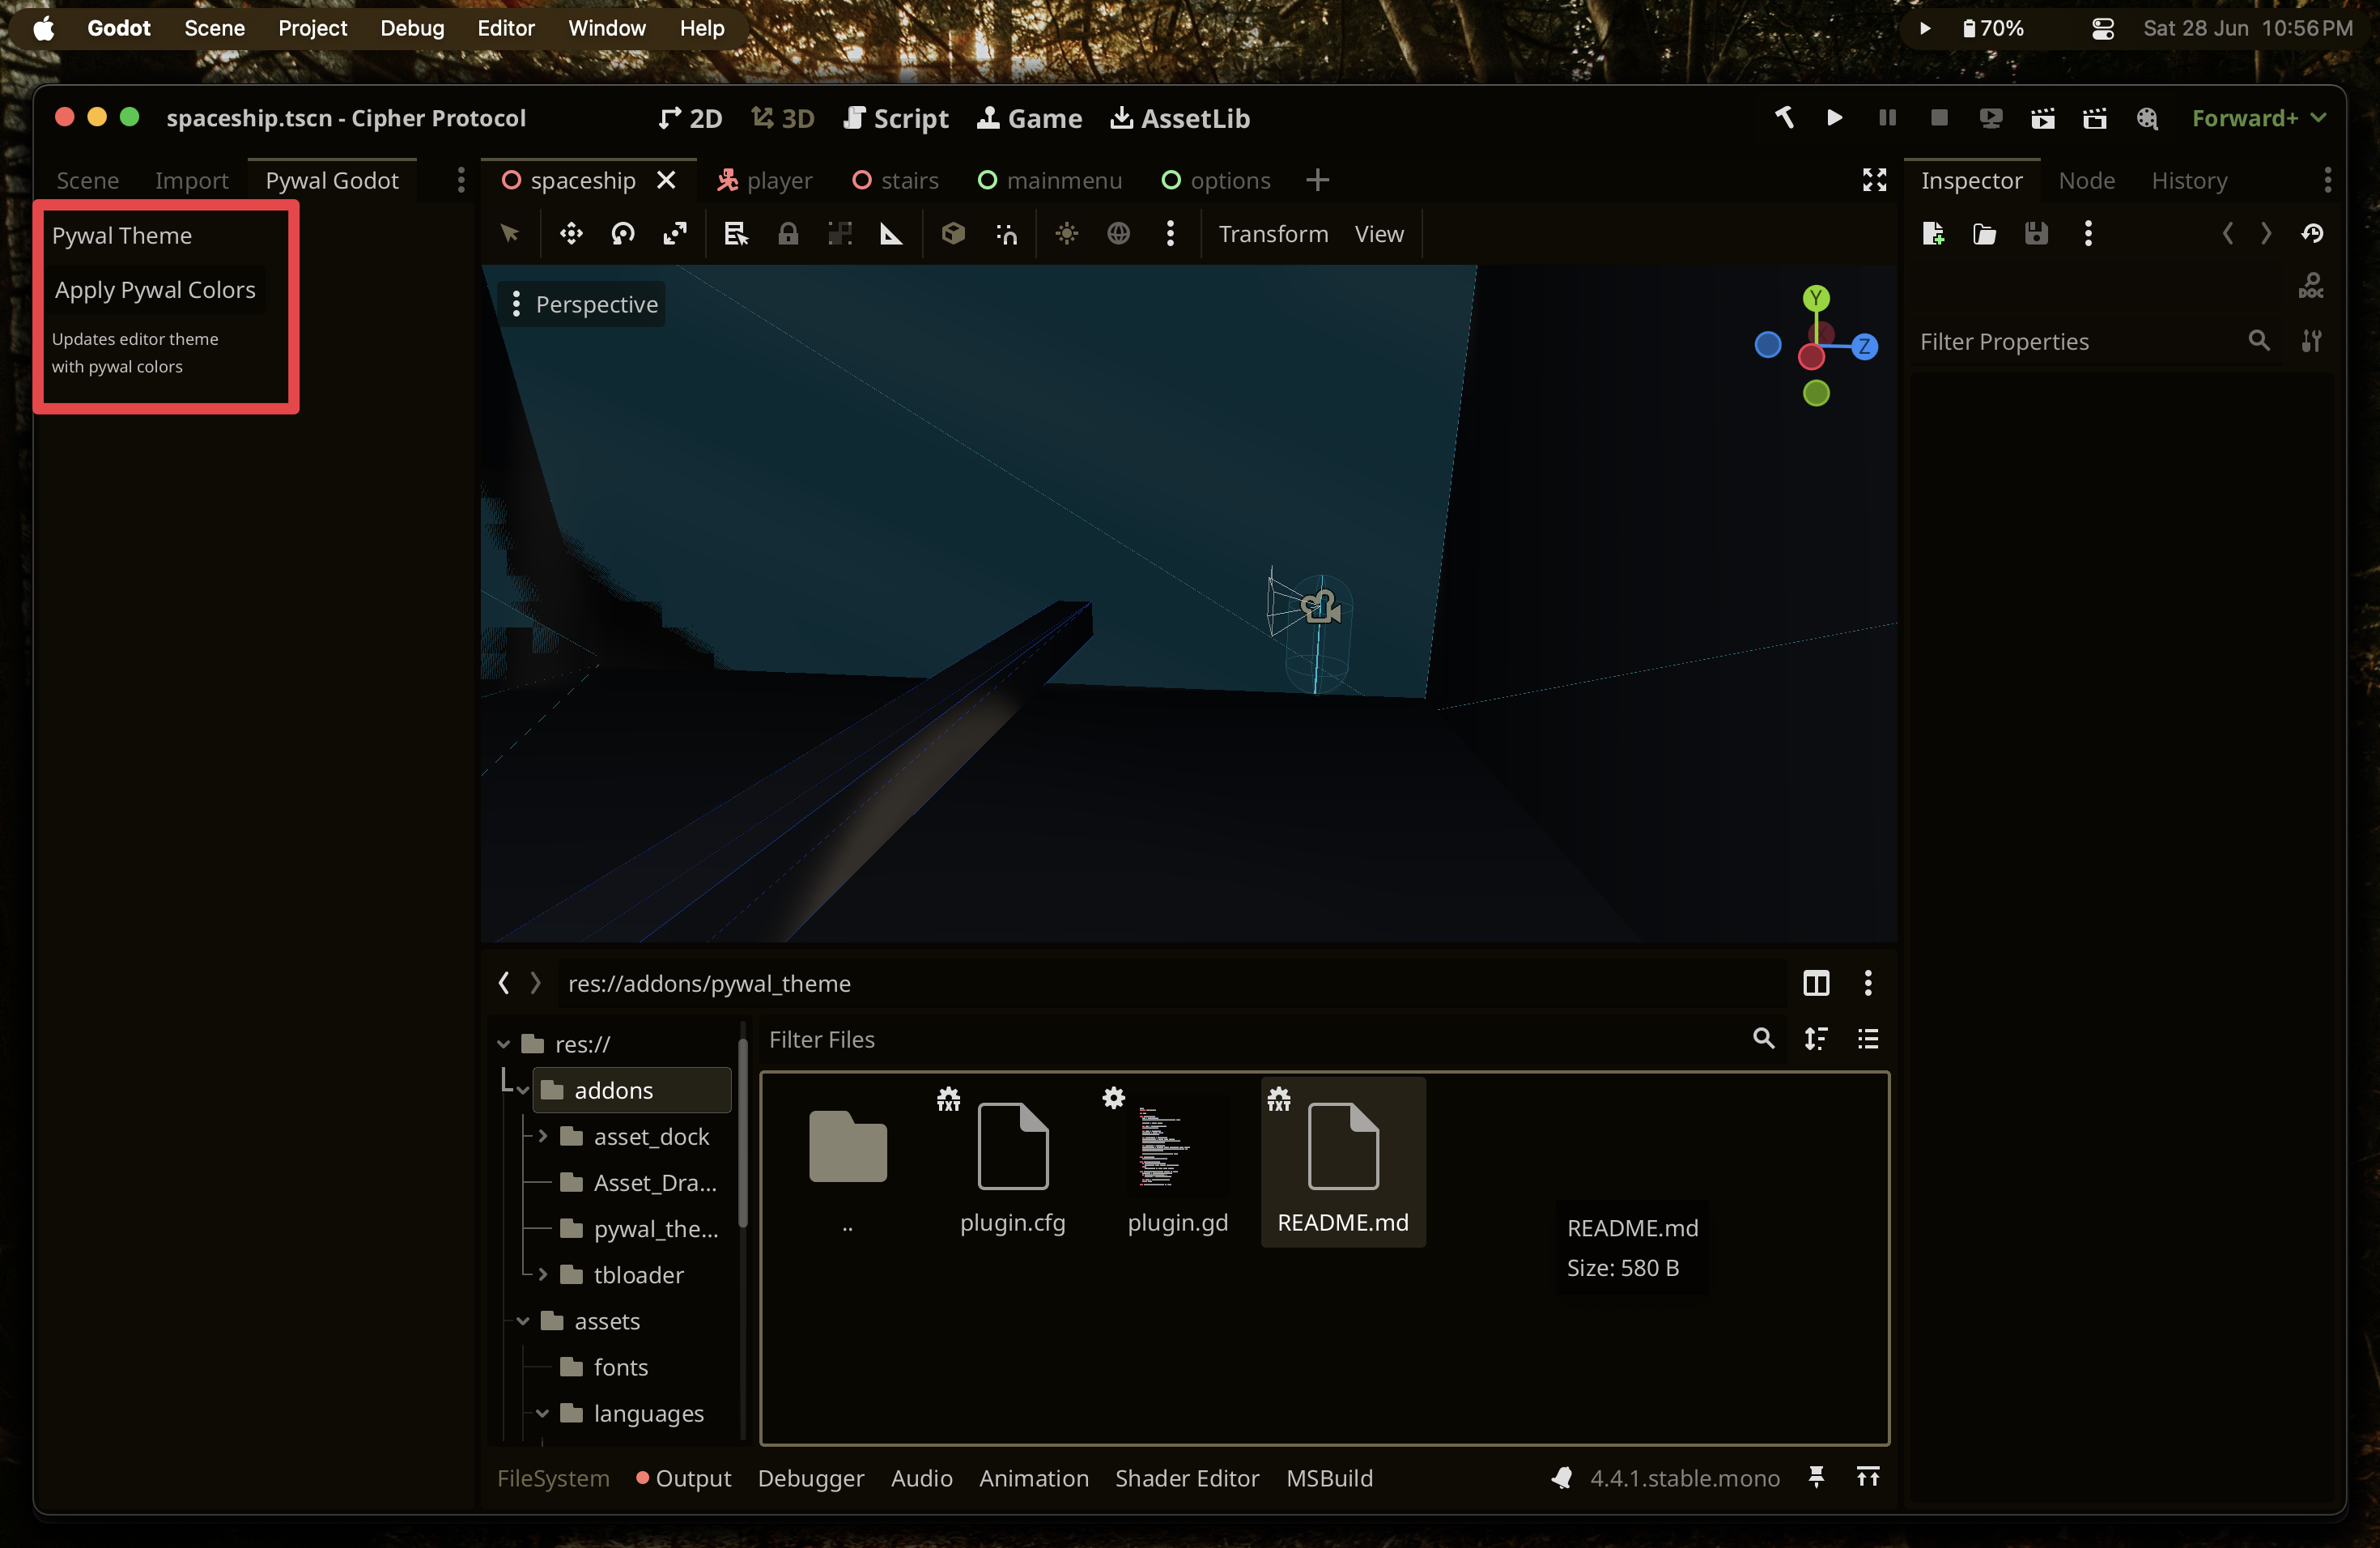
Task: Select the Move mode tool
Action: coord(571,234)
